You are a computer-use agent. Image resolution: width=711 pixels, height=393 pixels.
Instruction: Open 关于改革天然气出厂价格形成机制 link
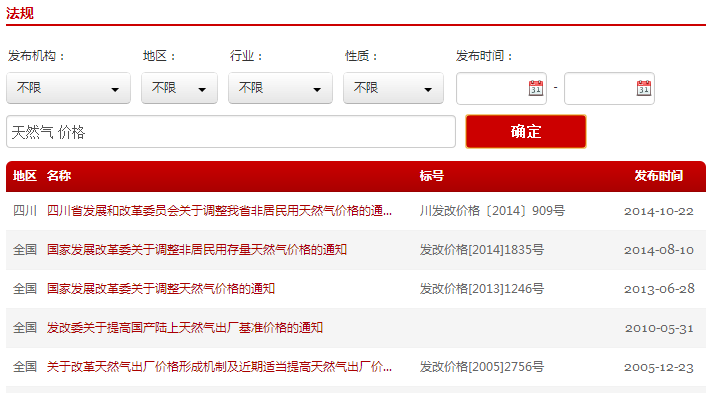tap(219, 367)
